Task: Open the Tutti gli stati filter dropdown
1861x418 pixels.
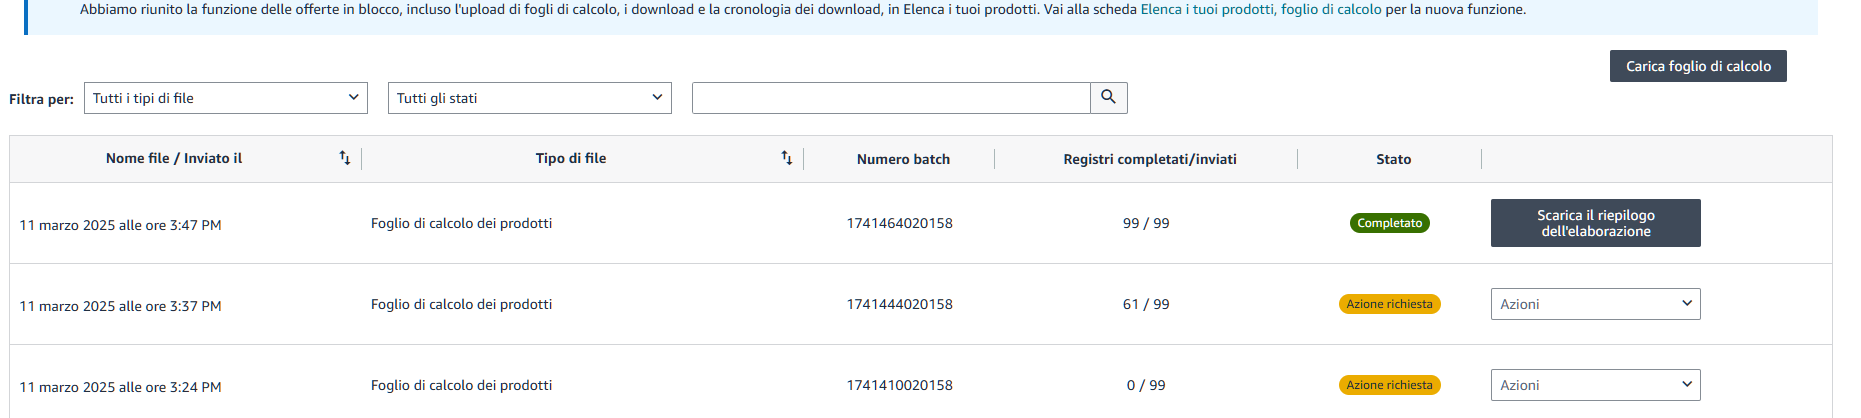Action: click(x=530, y=98)
